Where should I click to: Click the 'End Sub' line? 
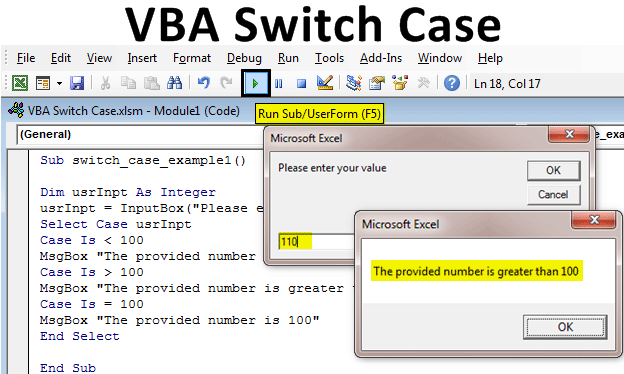click(68, 368)
